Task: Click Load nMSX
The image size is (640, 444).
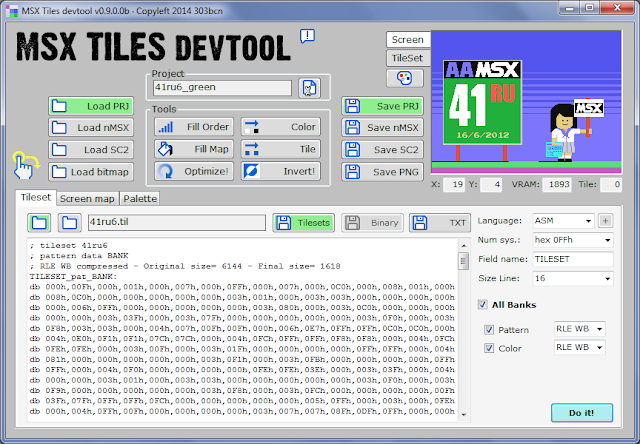Action: pyautogui.click(x=91, y=128)
